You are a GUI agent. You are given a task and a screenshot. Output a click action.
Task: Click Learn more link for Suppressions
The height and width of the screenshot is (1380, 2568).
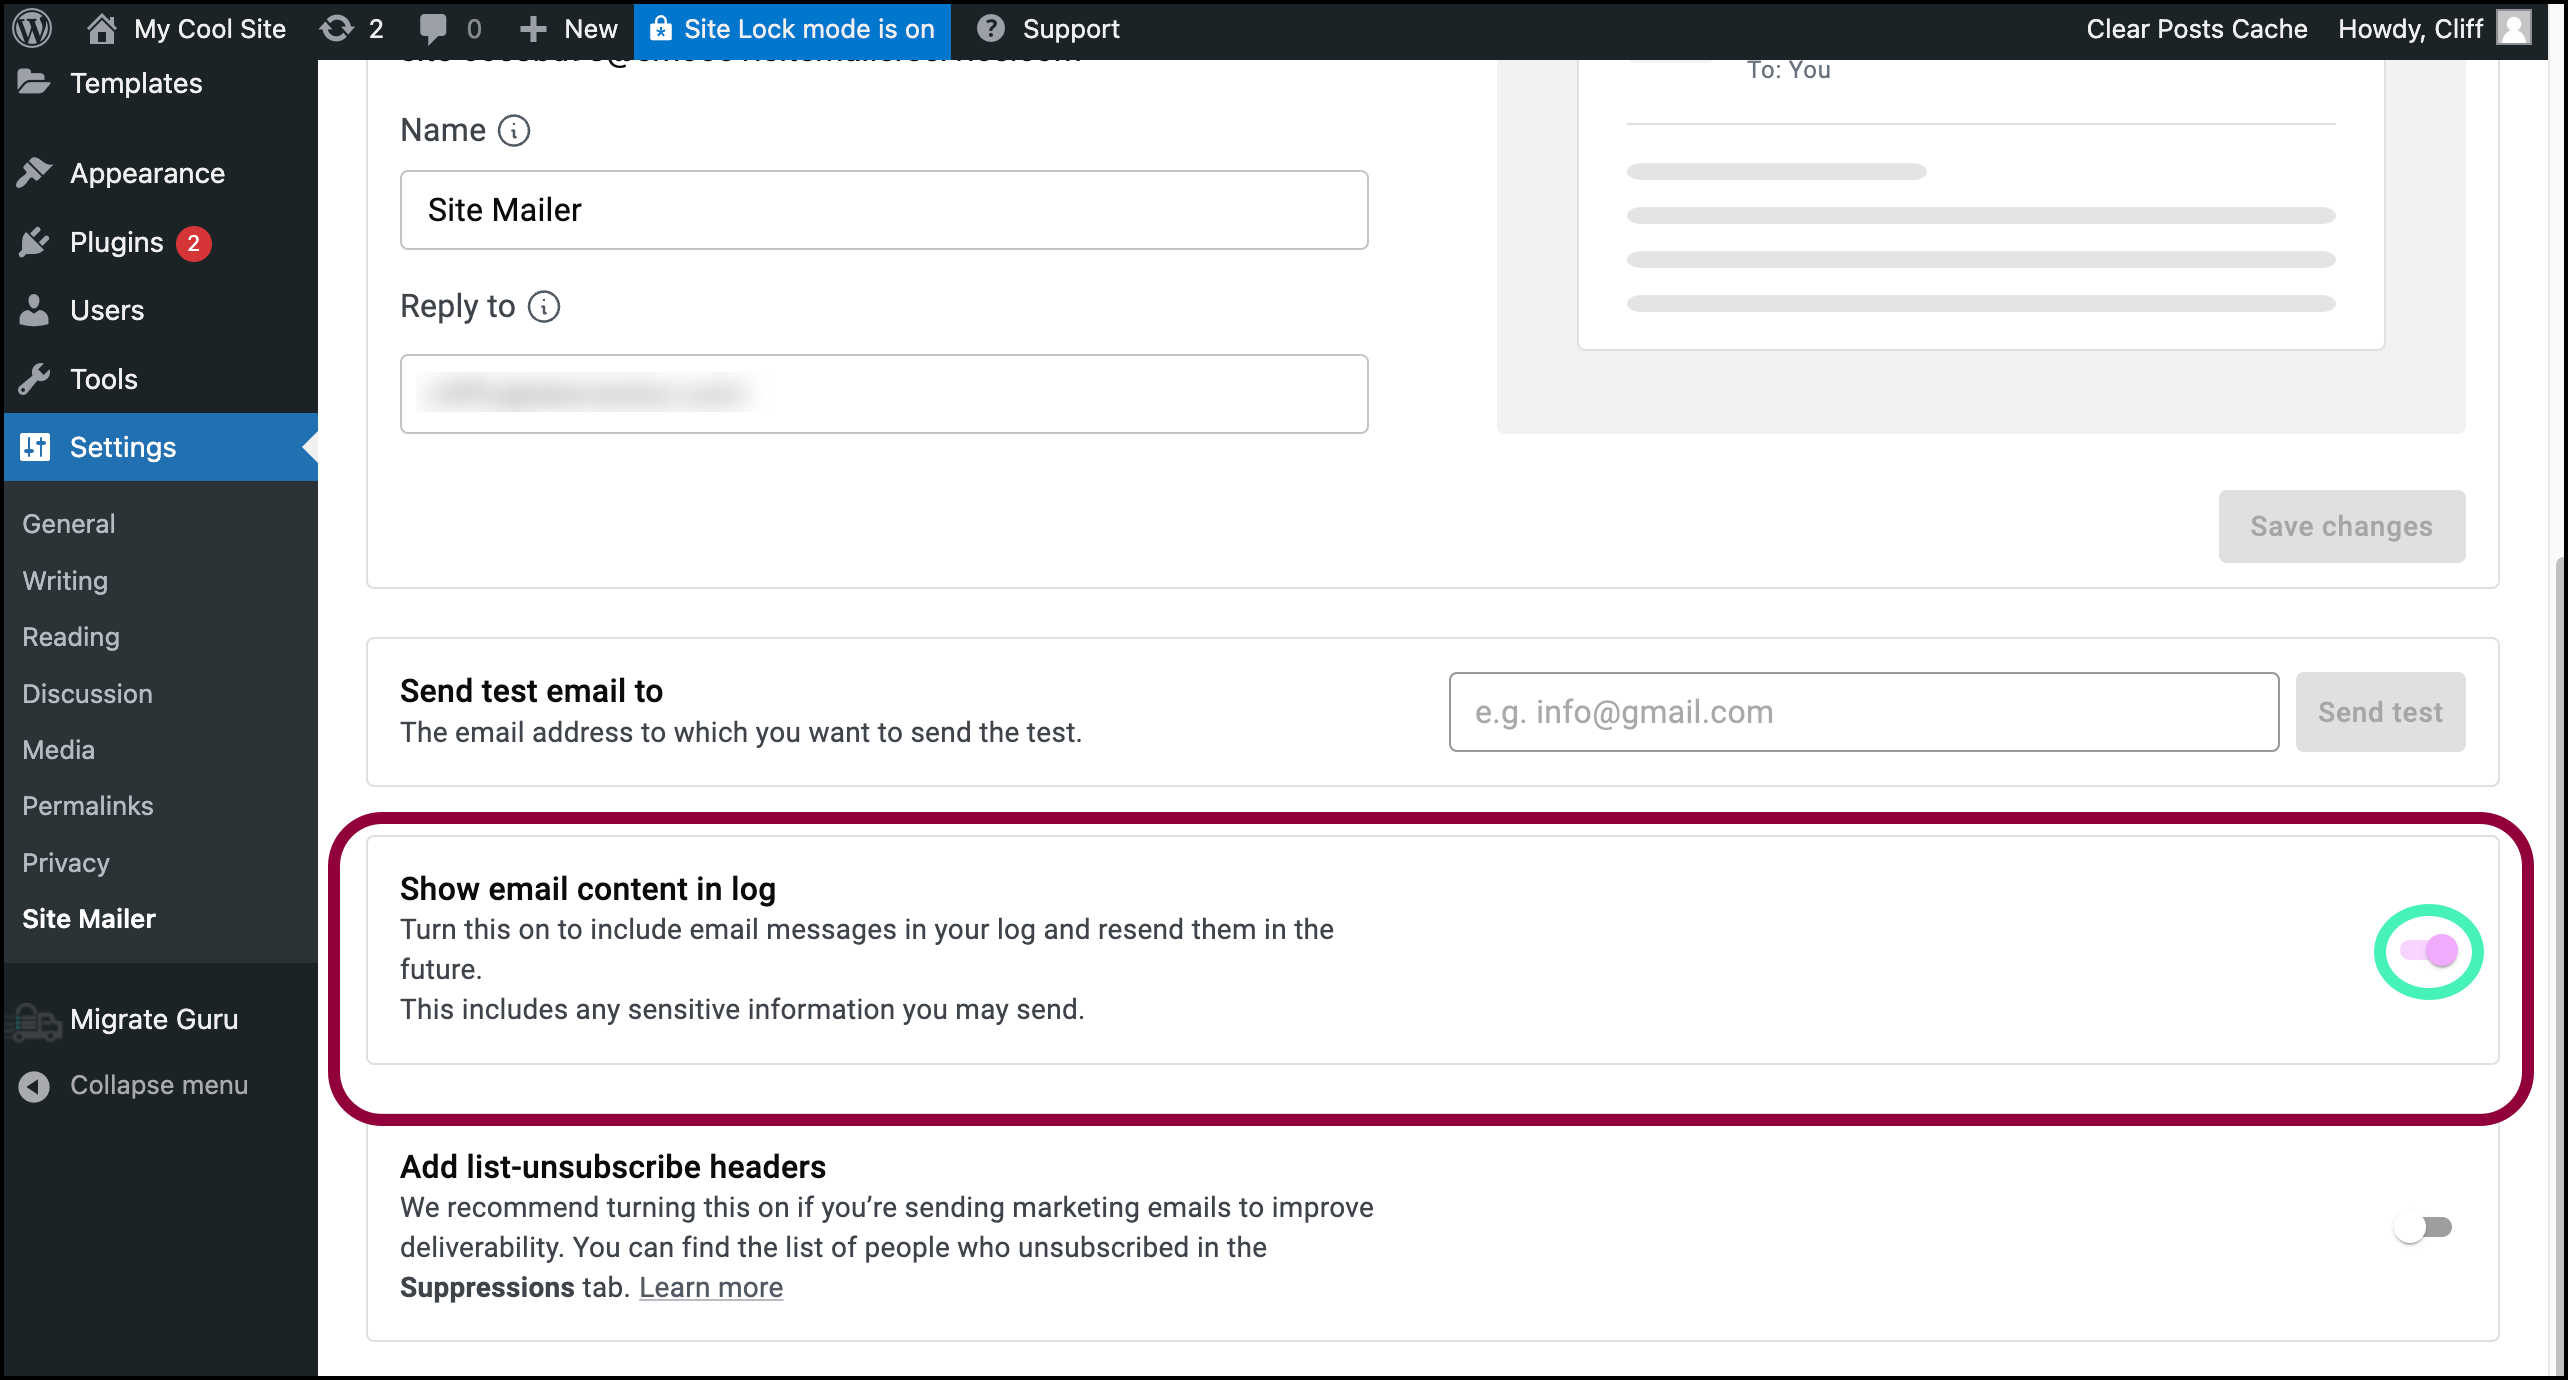coord(710,1288)
